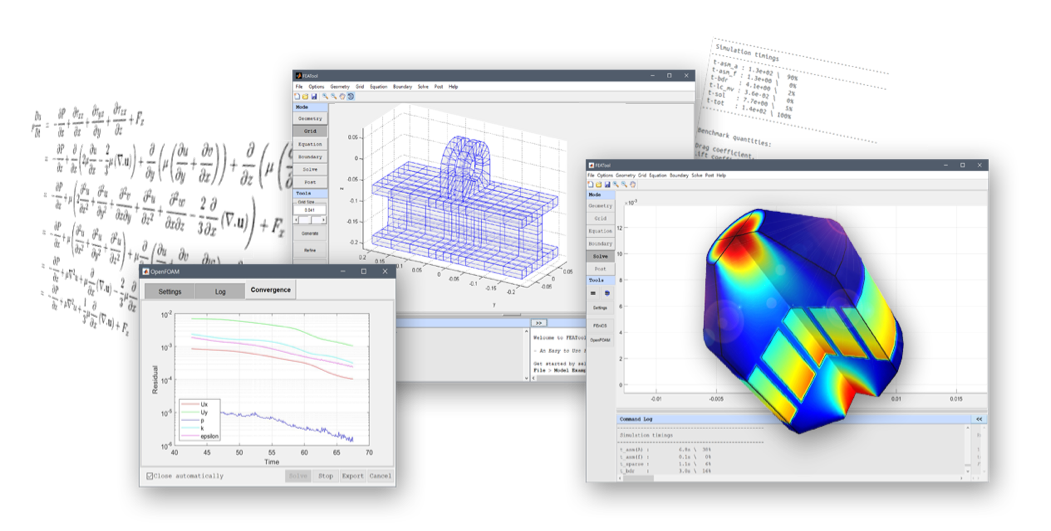Open File menu in grid window
The width and height of the screenshot is (1051, 531).
tap(299, 86)
